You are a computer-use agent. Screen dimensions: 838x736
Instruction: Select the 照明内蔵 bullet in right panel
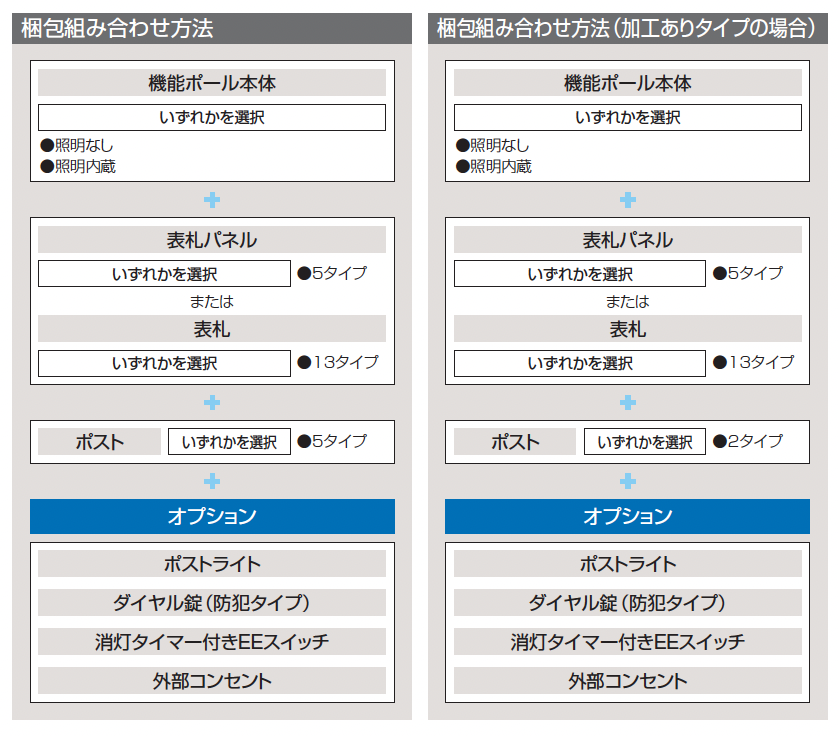(x=494, y=166)
